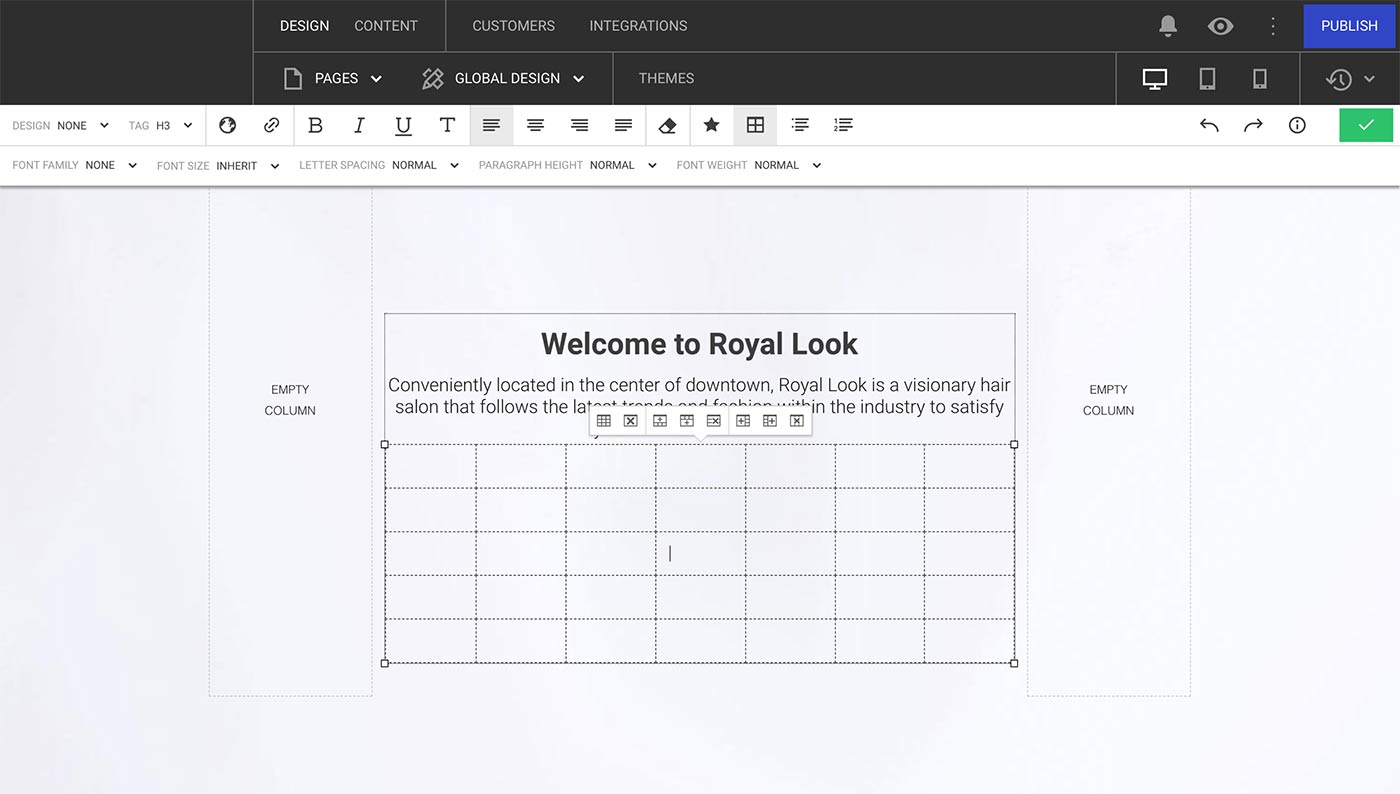This screenshot has width=1400, height=794.
Task: Switch to tablet view
Action: (x=1207, y=78)
